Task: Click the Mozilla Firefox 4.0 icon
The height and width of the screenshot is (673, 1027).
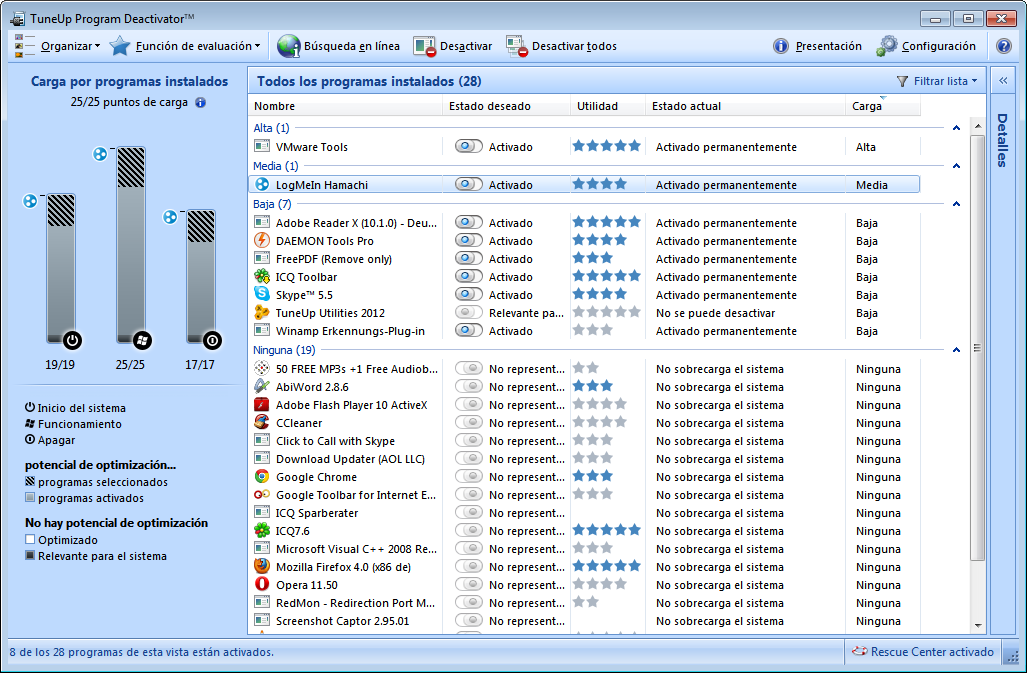Action: point(262,566)
